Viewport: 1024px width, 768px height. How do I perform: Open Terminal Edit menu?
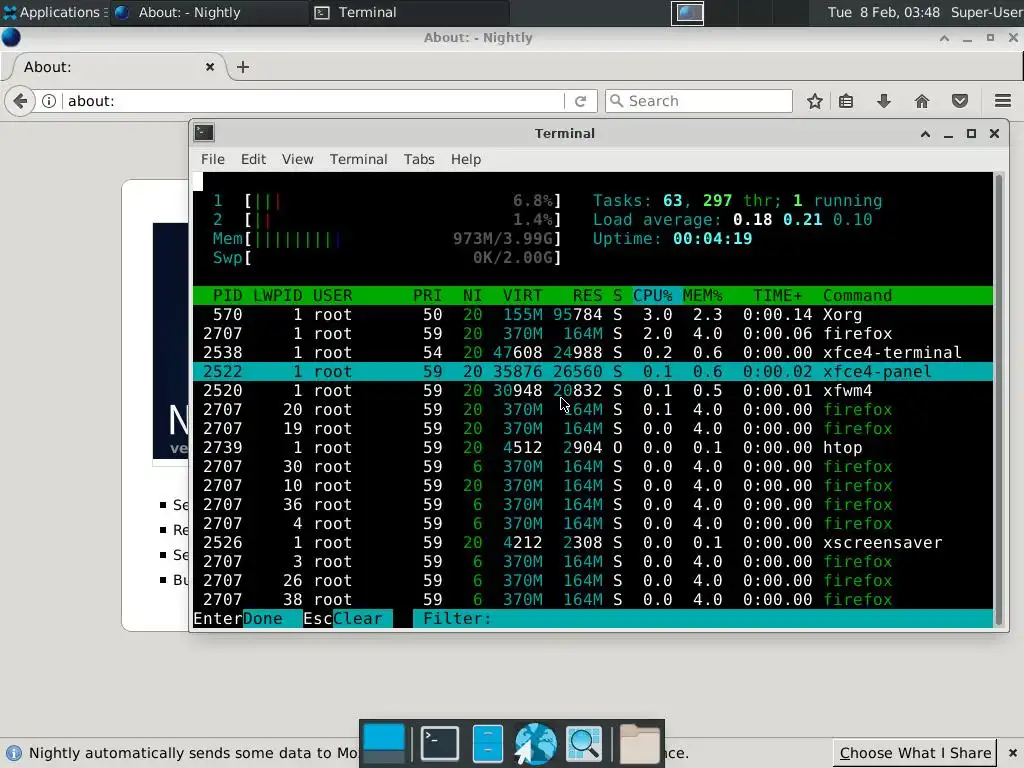[x=253, y=159]
